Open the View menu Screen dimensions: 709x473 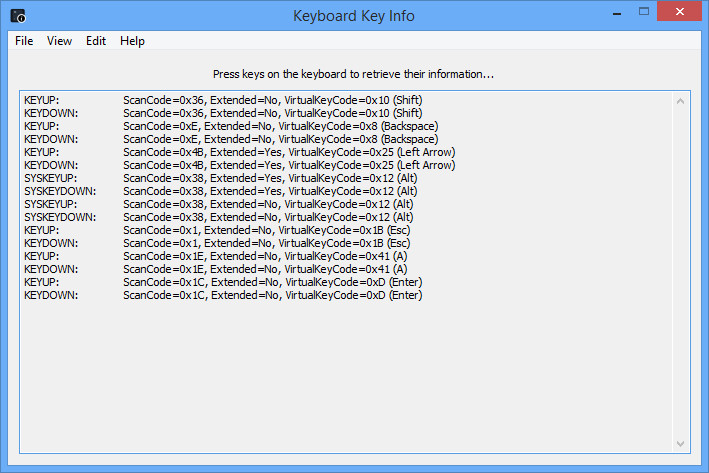pyautogui.click(x=59, y=41)
